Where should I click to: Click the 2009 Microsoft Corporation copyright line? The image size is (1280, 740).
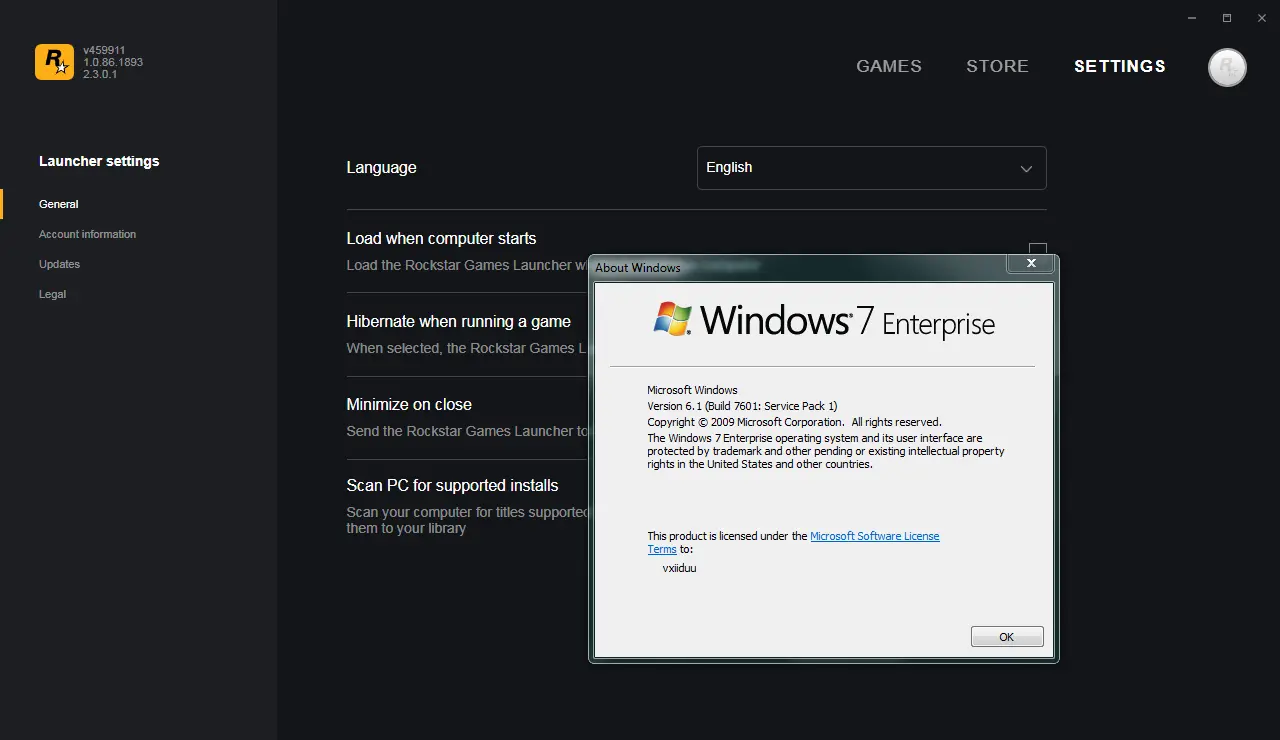tap(794, 422)
